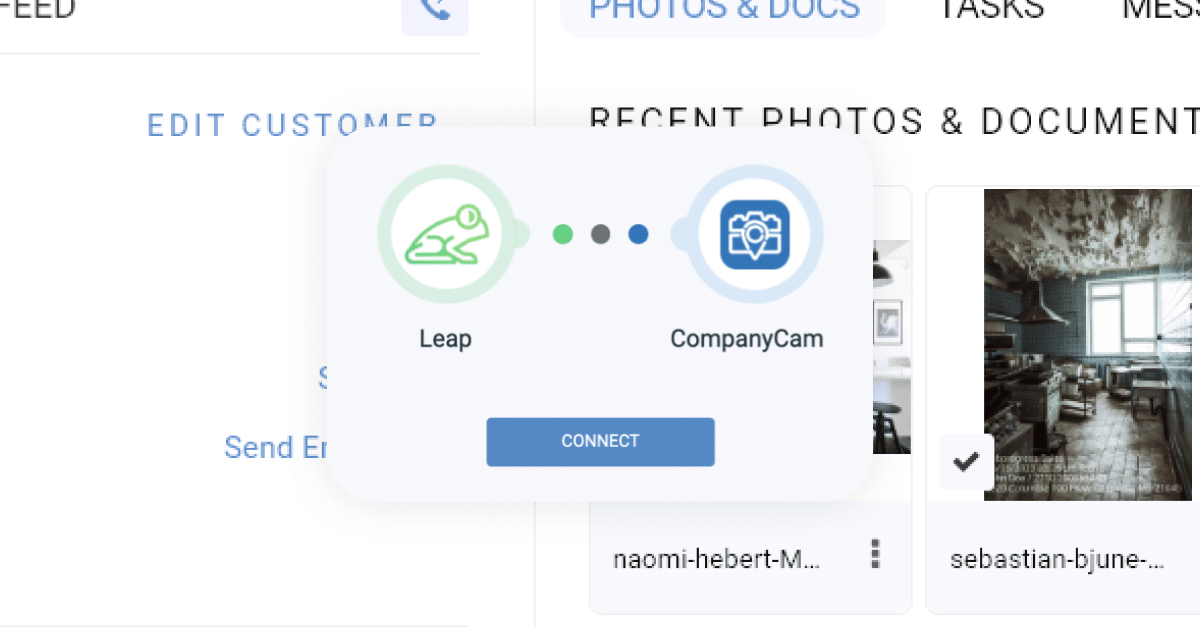Click the blue connection status dot
The width and height of the screenshot is (1200, 628).
click(x=638, y=234)
